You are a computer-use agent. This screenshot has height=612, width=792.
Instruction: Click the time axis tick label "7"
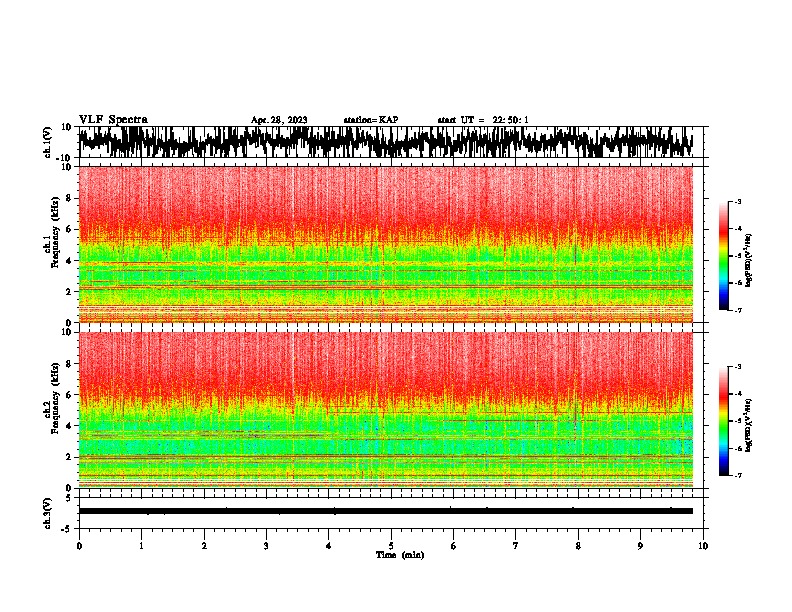[x=516, y=546]
